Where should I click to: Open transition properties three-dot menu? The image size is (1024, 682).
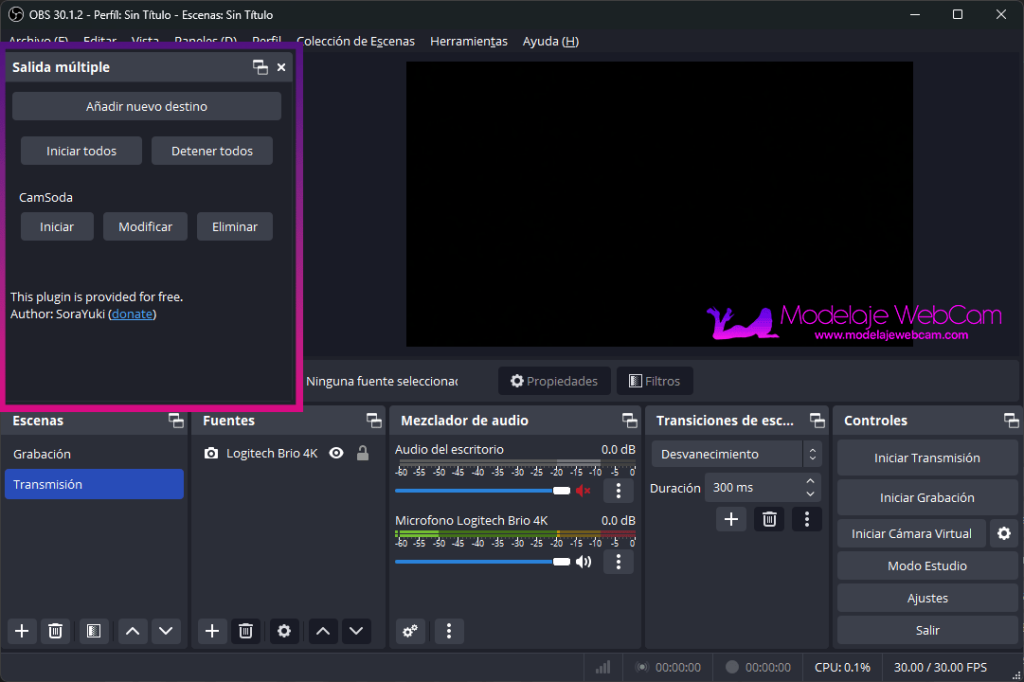click(806, 519)
